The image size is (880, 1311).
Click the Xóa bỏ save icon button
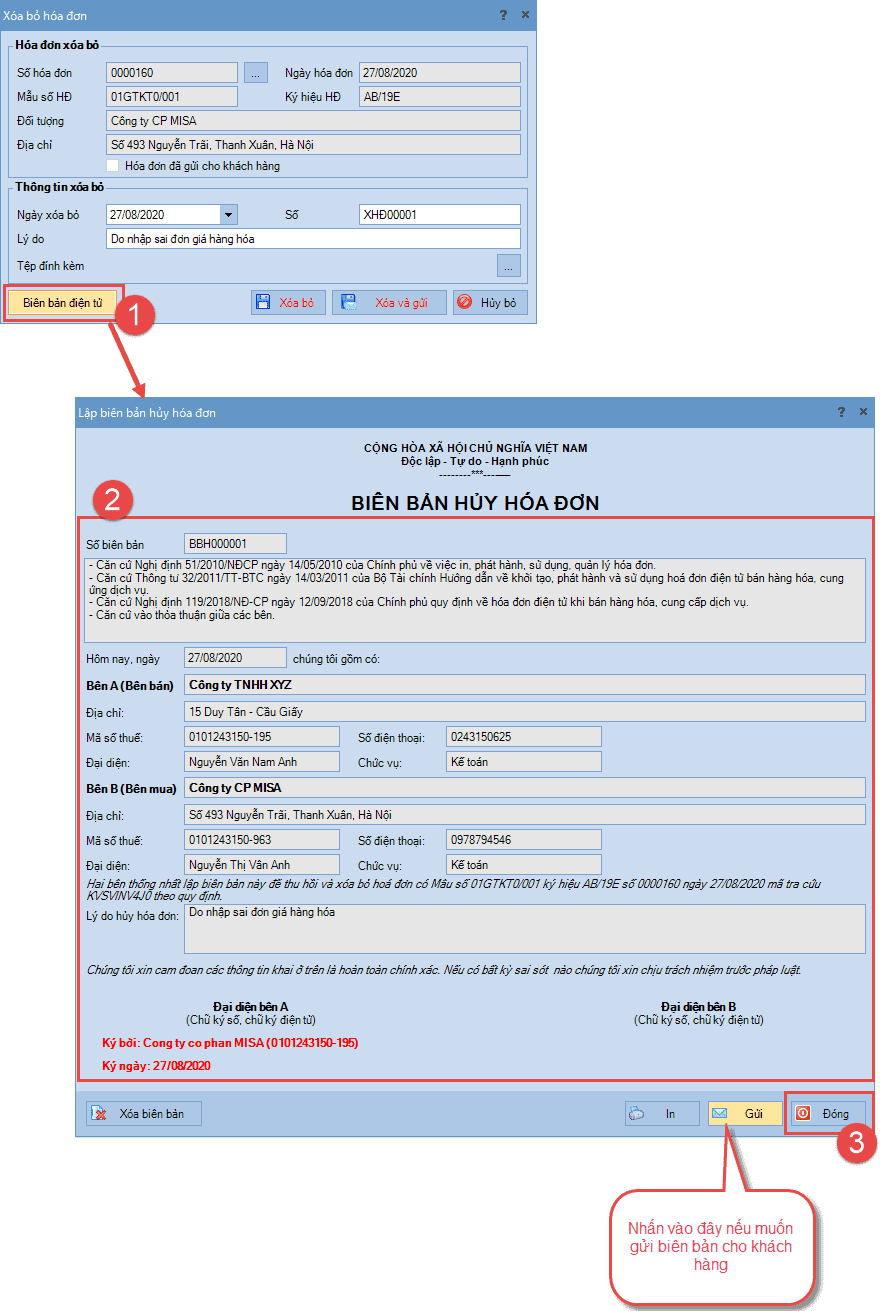[288, 302]
